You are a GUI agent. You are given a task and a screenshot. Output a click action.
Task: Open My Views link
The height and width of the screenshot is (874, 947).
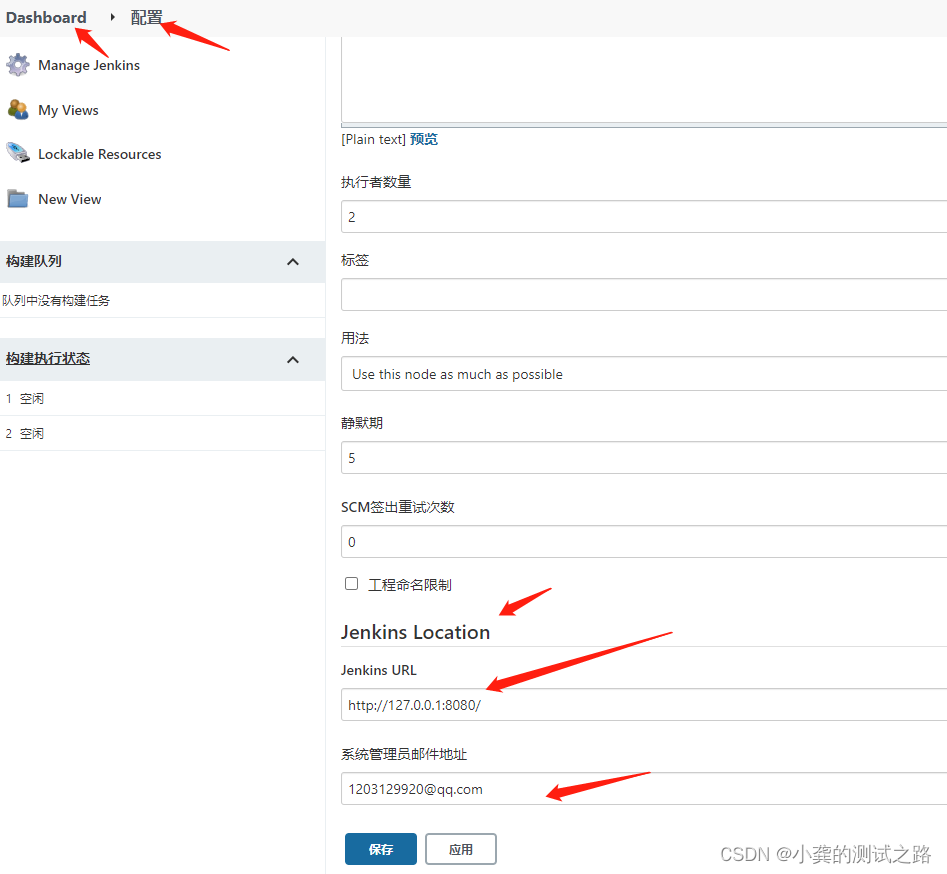(68, 110)
